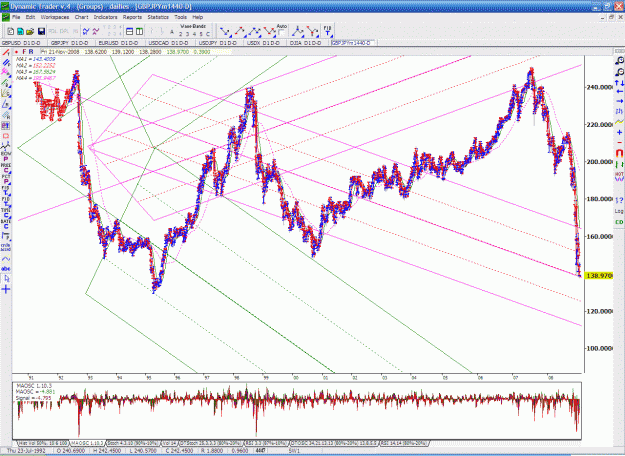Select the PRICE C tool

click(x=6, y=167)
